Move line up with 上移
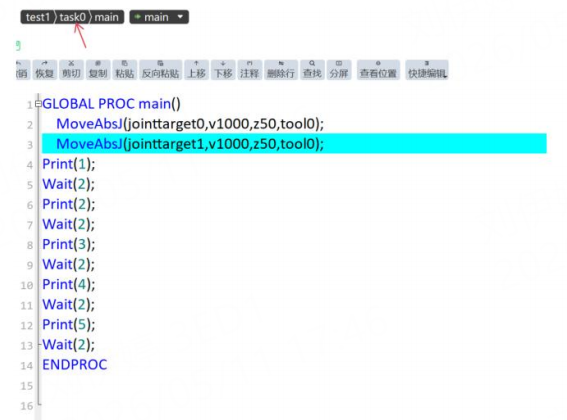This screenshot has height=420, width=567. (x=196, y=70)
